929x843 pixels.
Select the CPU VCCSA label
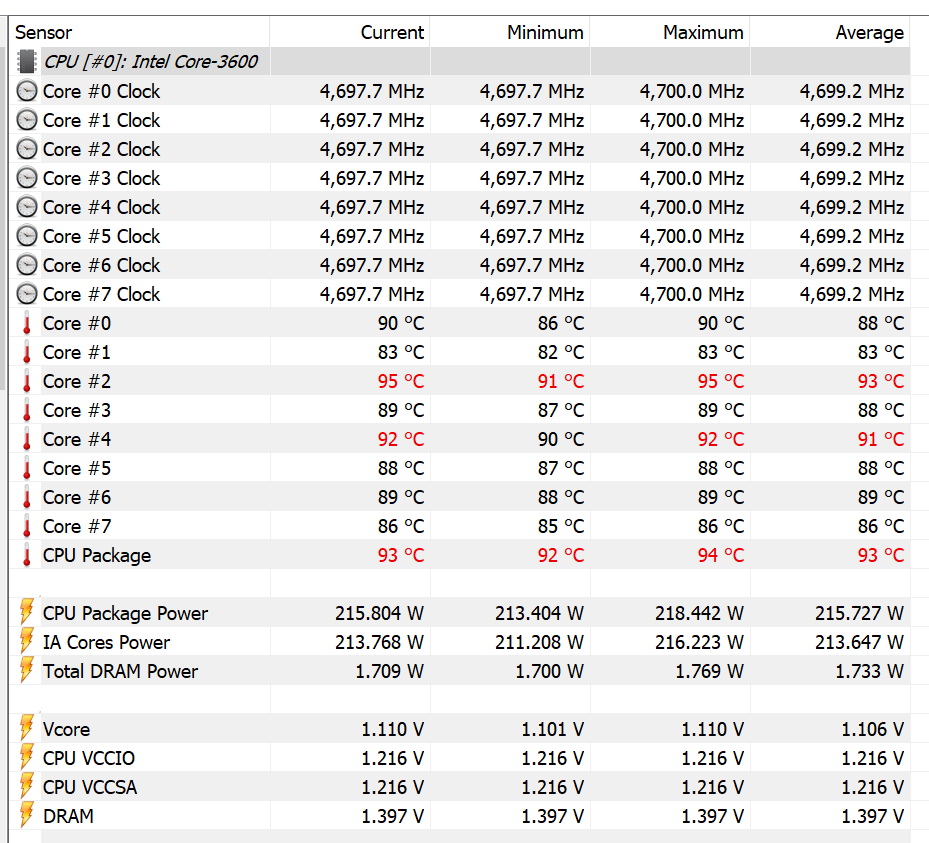pos(89,787)
